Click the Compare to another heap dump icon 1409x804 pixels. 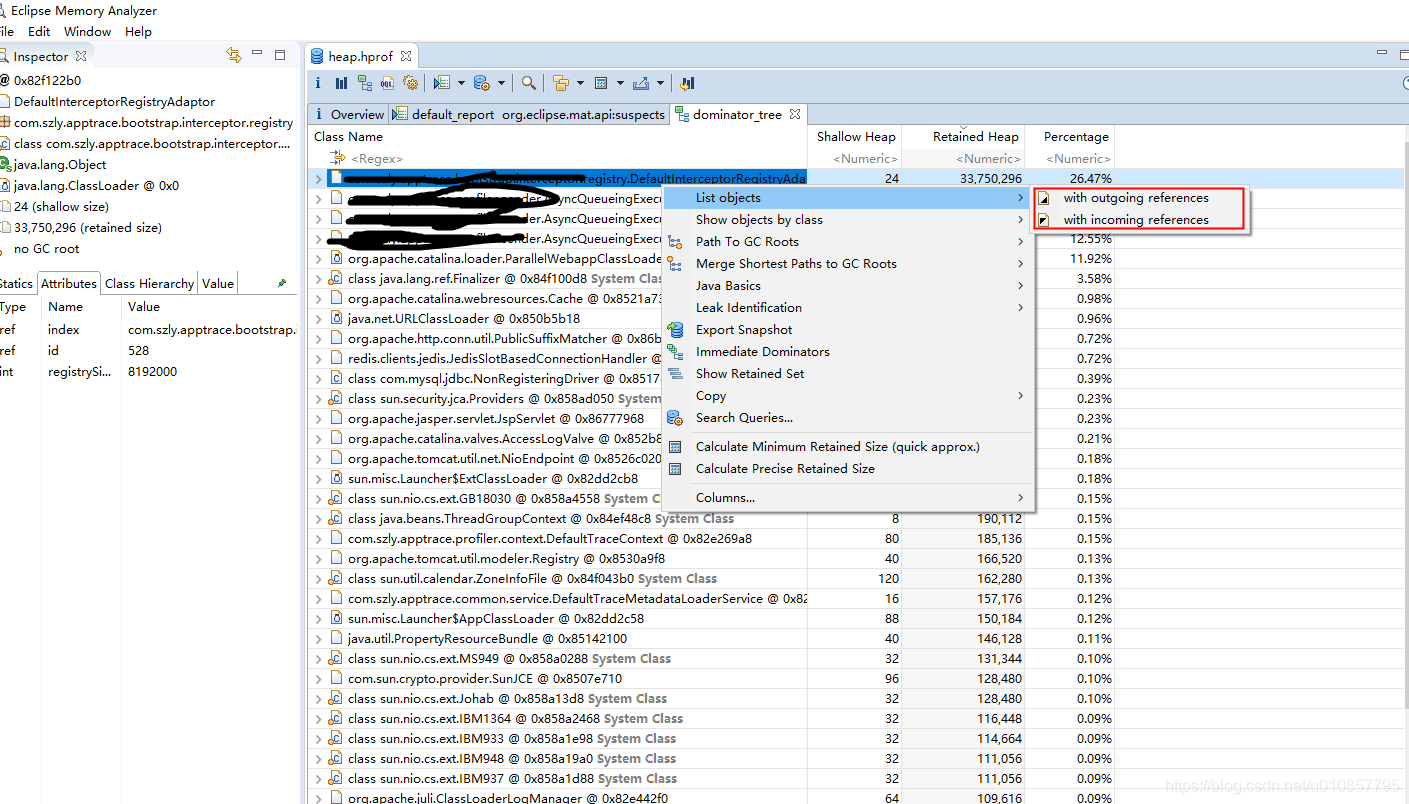pyautogui.click(x=687, y=83)
